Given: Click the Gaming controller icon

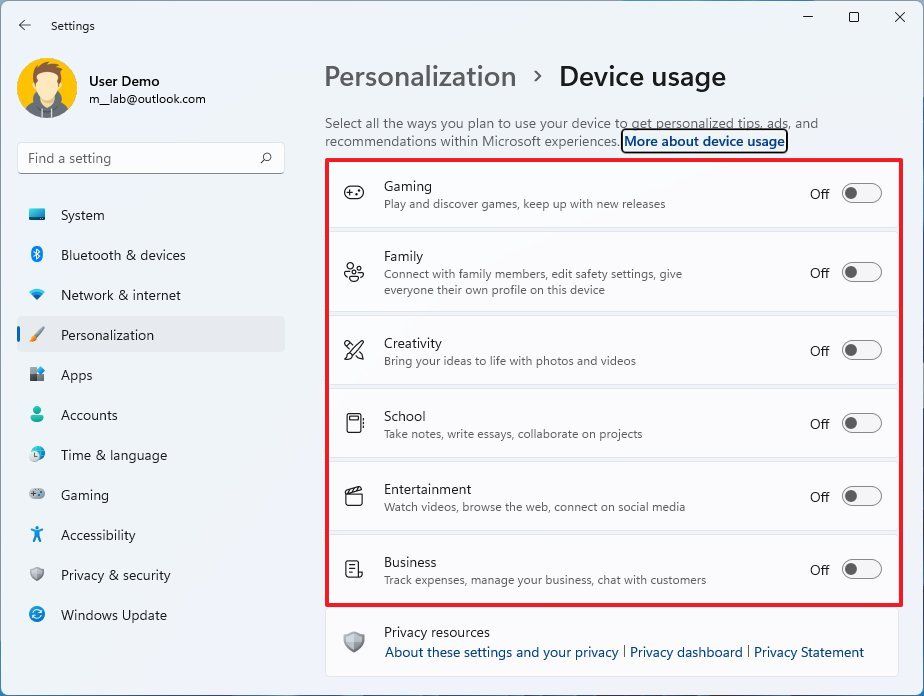Looking at the screenshot, I should point(353,193).
